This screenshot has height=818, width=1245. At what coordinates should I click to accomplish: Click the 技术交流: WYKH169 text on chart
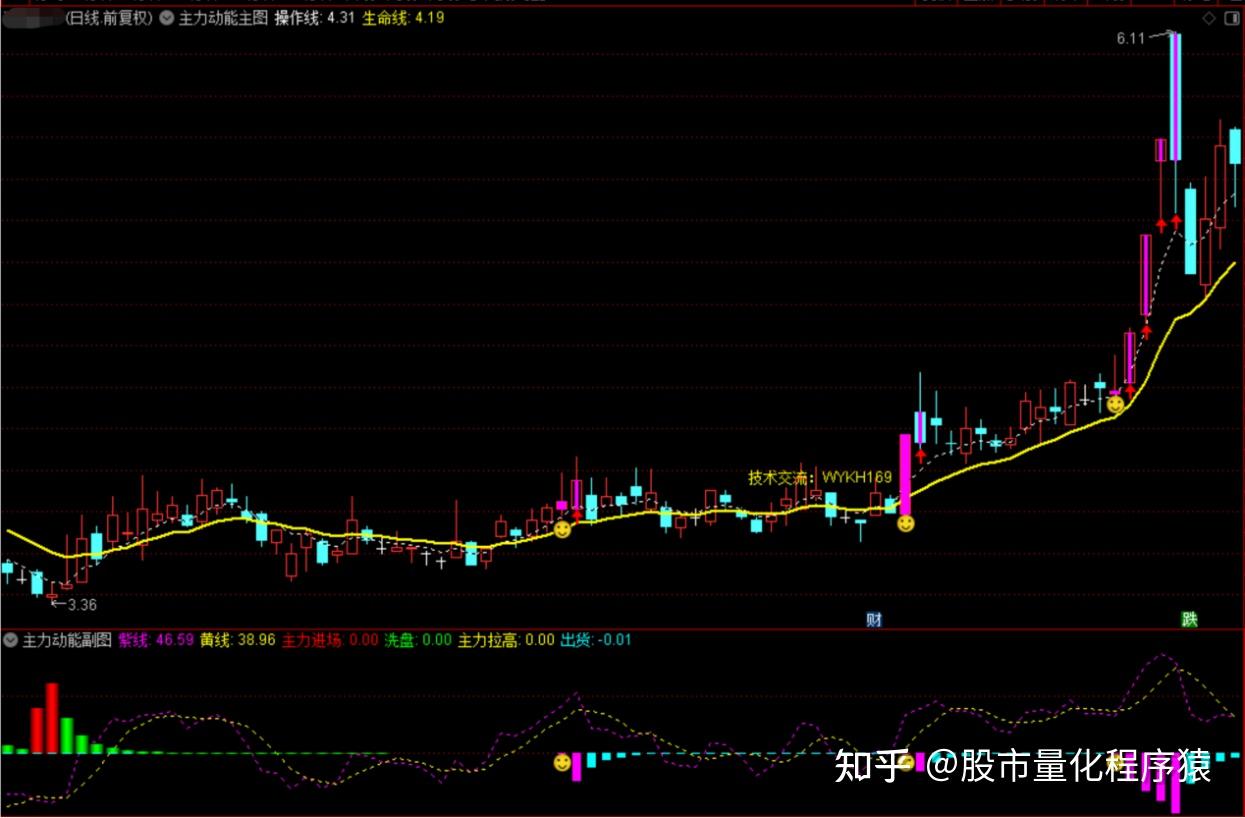point(820,478)
